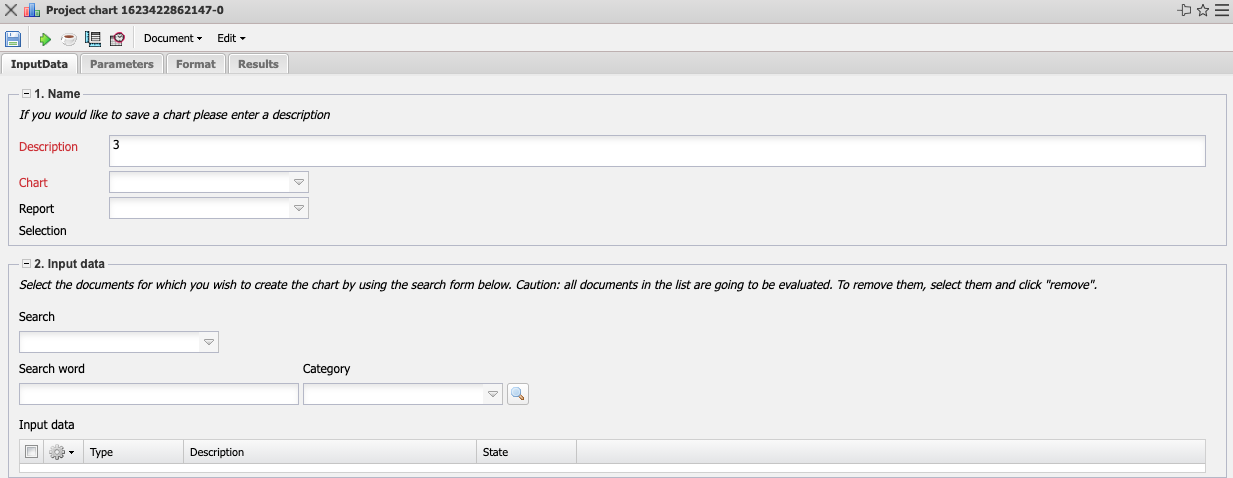Click the bar chart icon beside the title
This screenshot has height=478, width=1233.
coord(31,10)
